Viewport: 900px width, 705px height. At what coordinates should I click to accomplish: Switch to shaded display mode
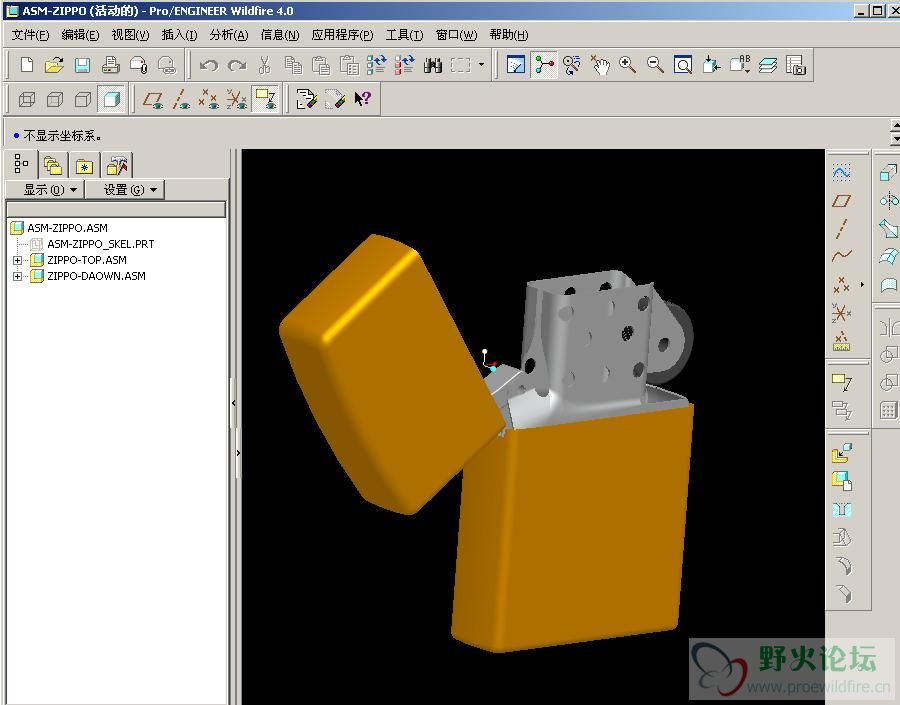[x=111, y=100]
